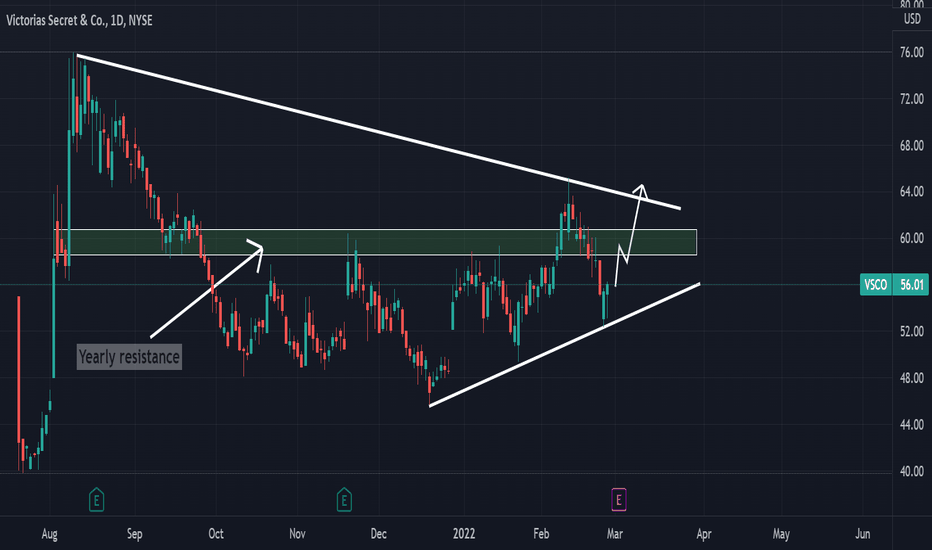This screenshot has height=550, width=932.
Task: Click the Feb label on time axis
Action: 541,534
